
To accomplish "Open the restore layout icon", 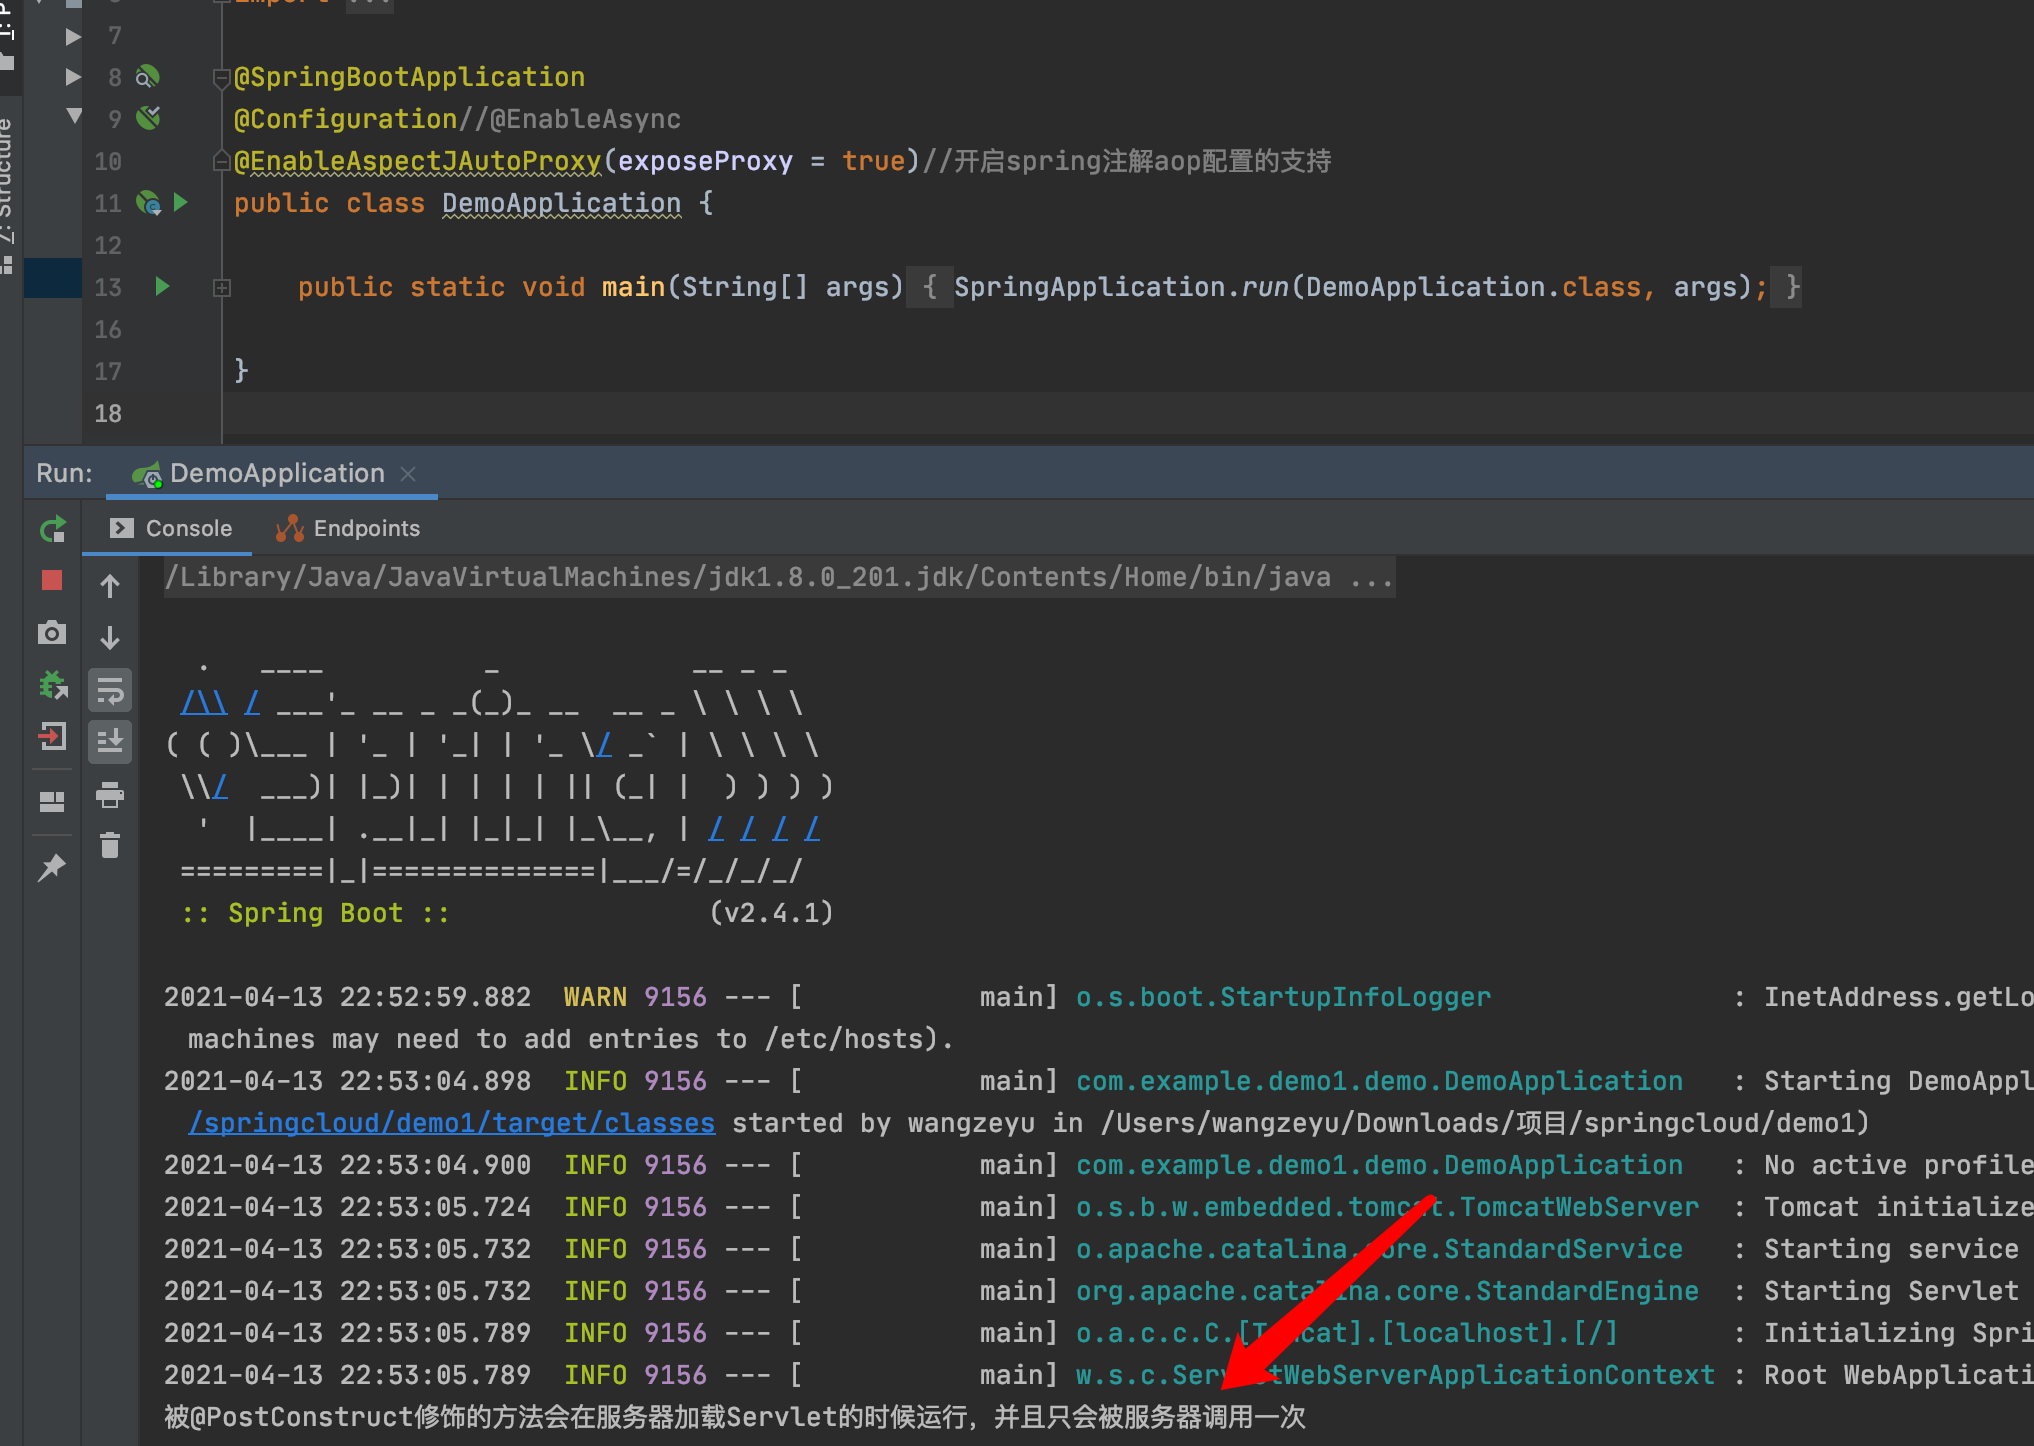I will (x=52, y=802).
